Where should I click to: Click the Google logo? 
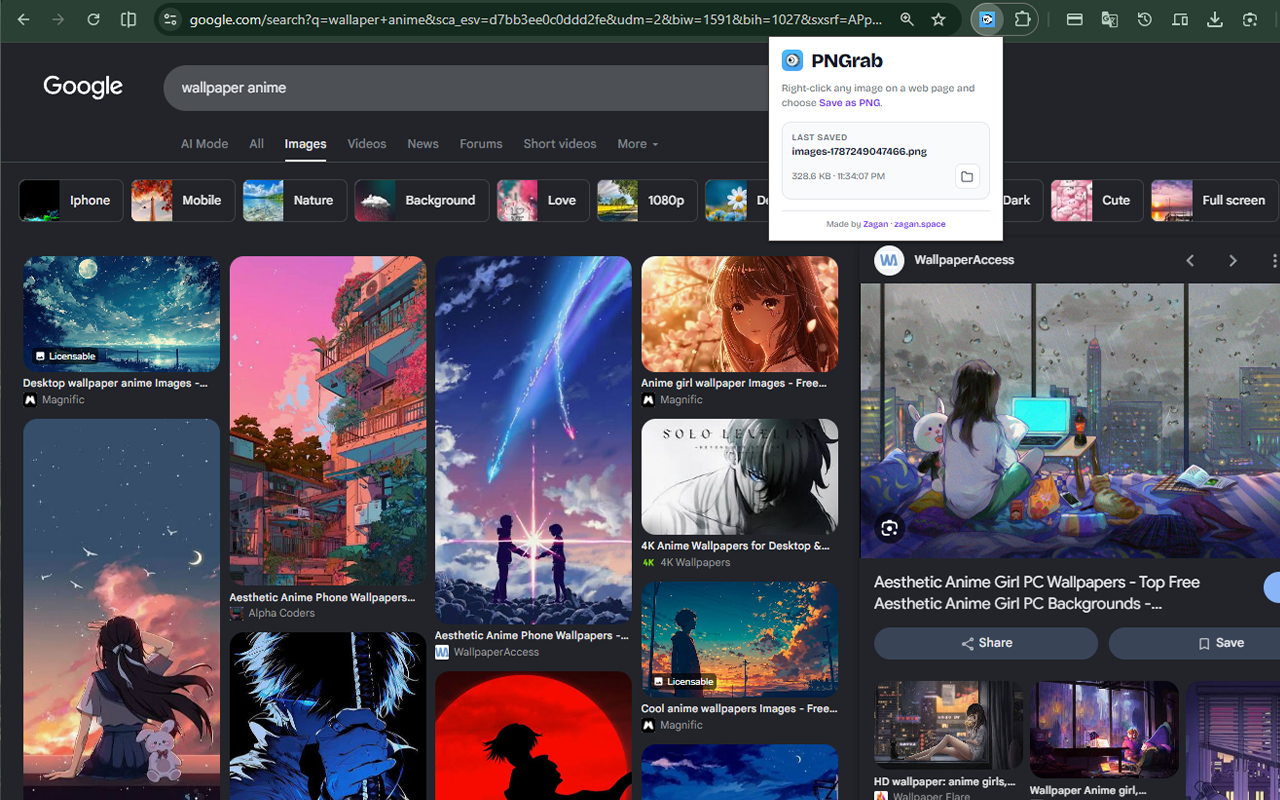click(x=83, y=87)
